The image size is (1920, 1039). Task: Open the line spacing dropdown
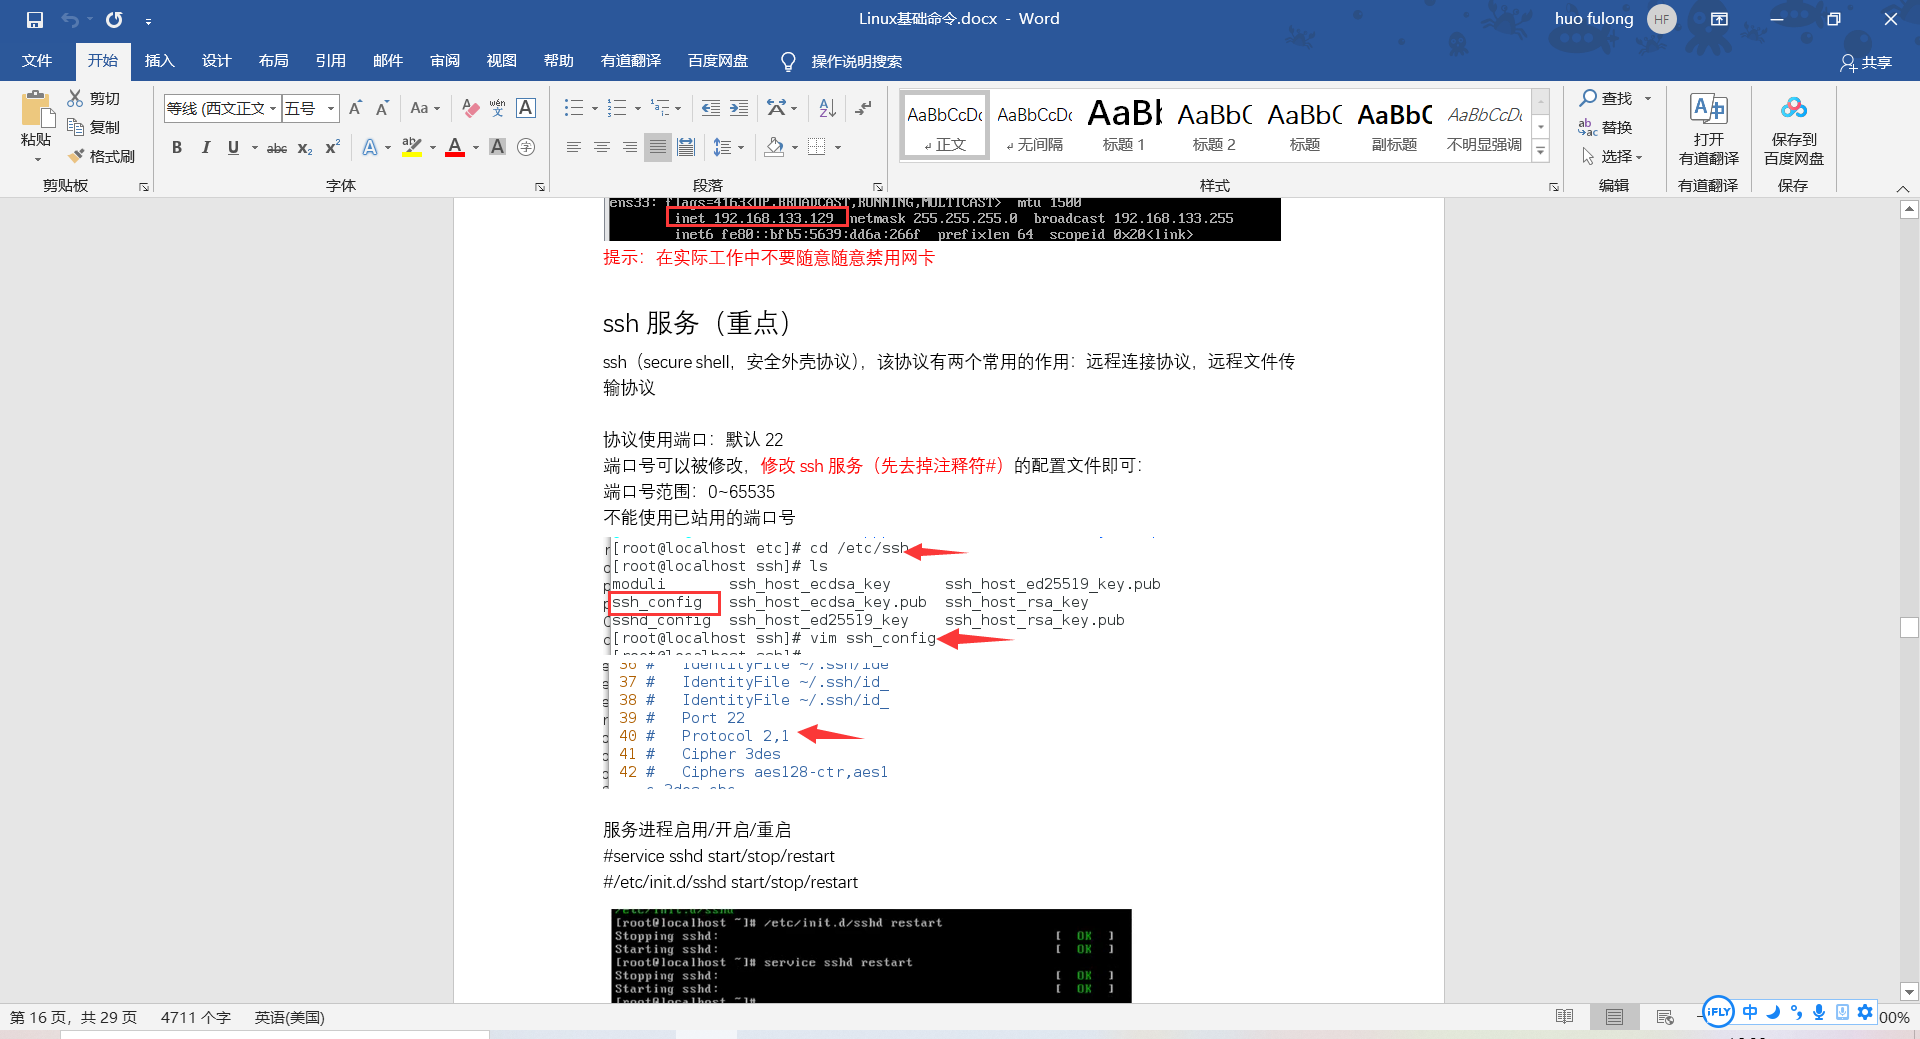729,147
